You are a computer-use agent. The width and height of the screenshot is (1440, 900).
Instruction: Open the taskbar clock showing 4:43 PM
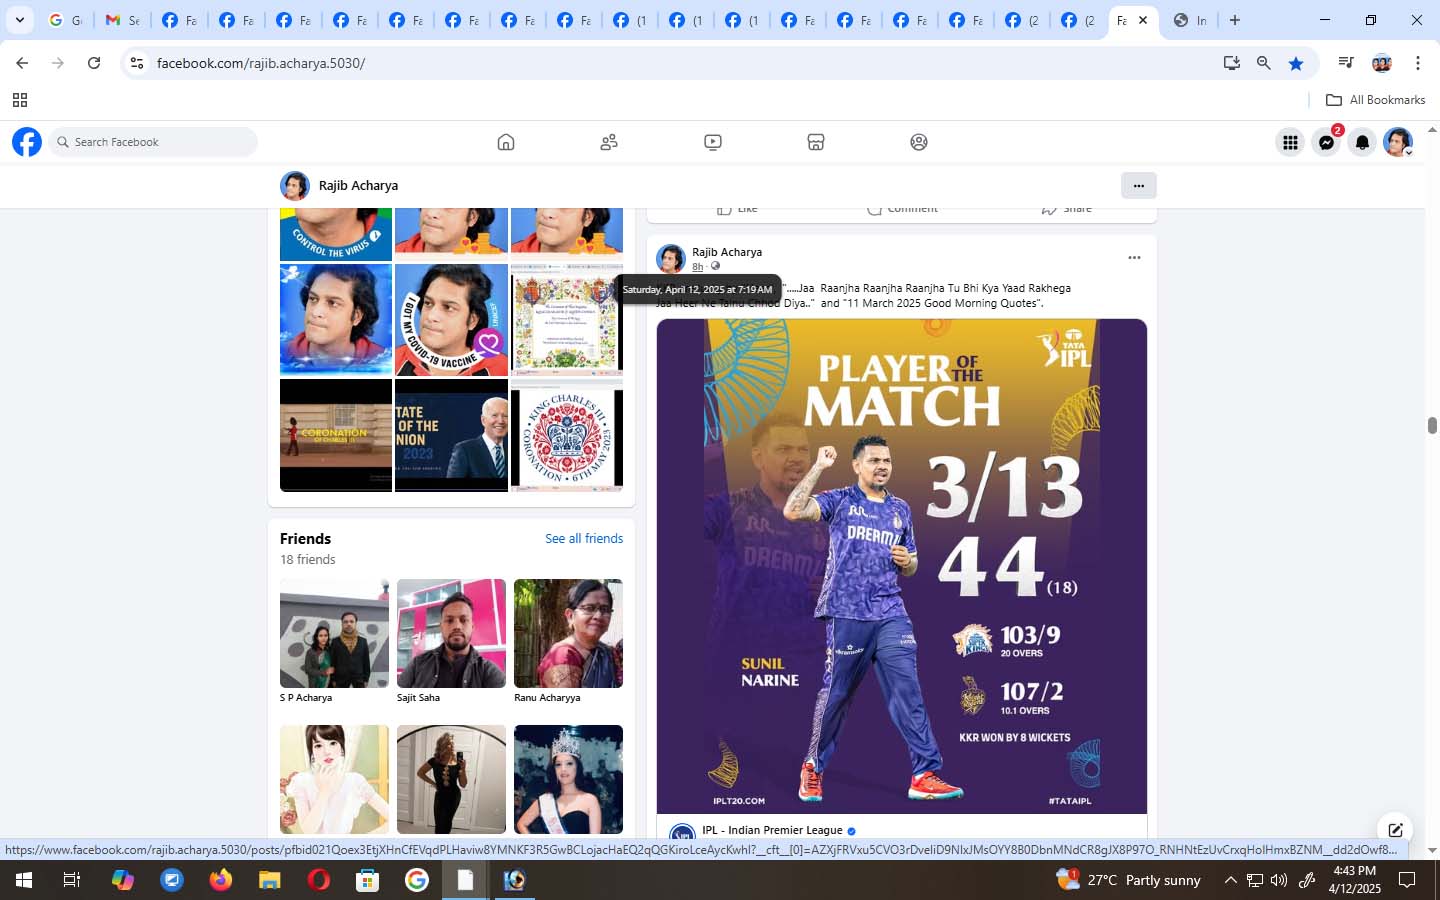click(1355, 880)
